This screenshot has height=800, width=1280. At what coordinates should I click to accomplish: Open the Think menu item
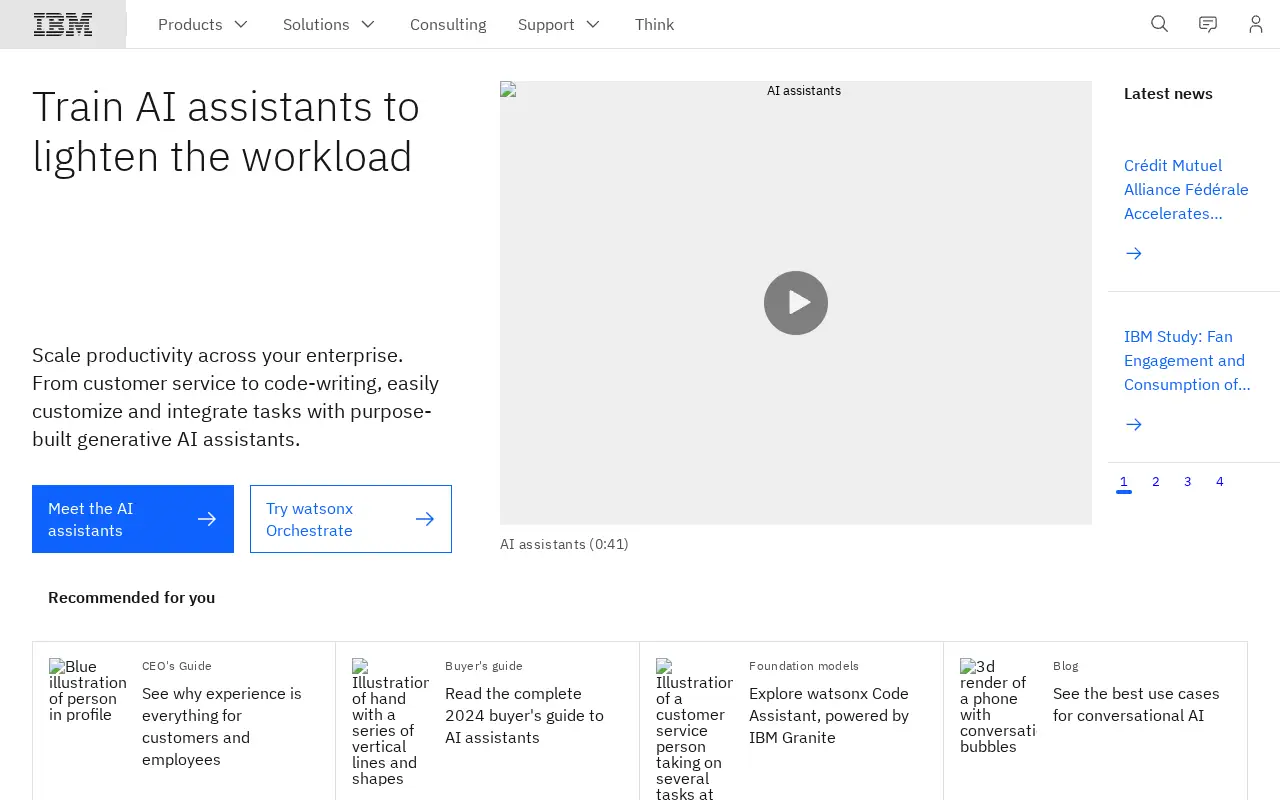(655, 24)
